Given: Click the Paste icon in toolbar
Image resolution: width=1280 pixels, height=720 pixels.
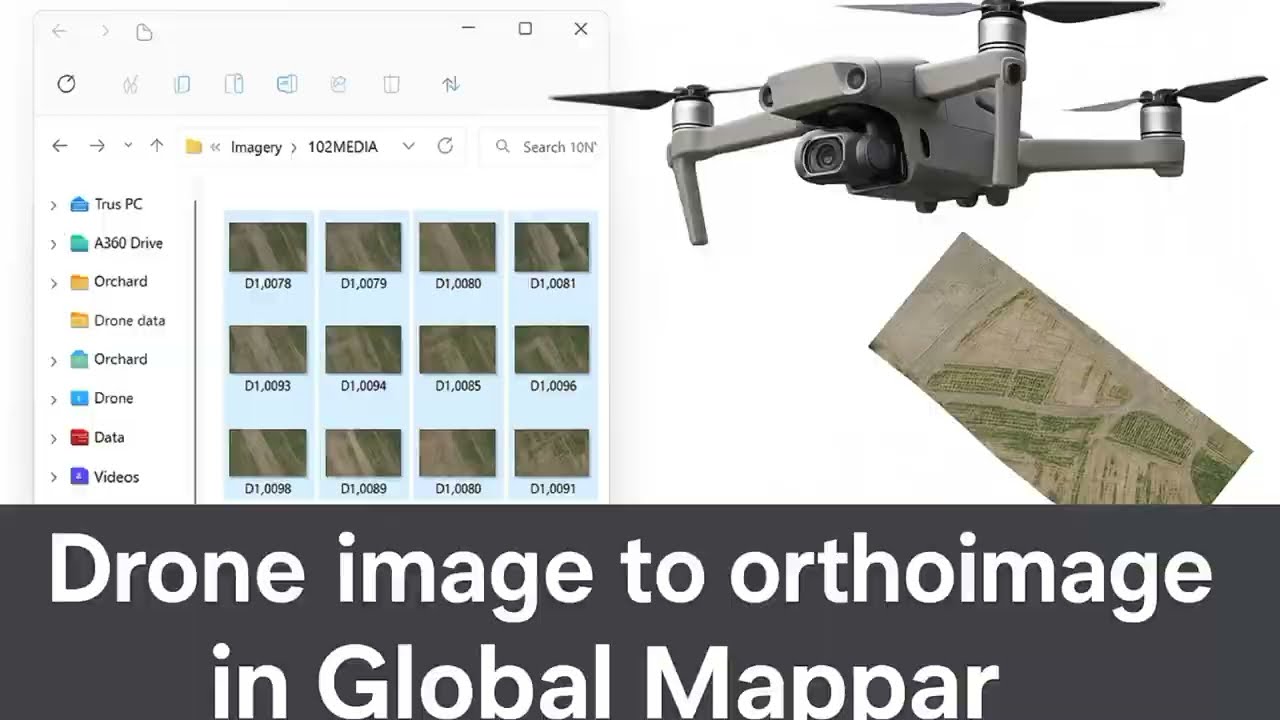Looking at the screenshot, I should tap(234, 84).
